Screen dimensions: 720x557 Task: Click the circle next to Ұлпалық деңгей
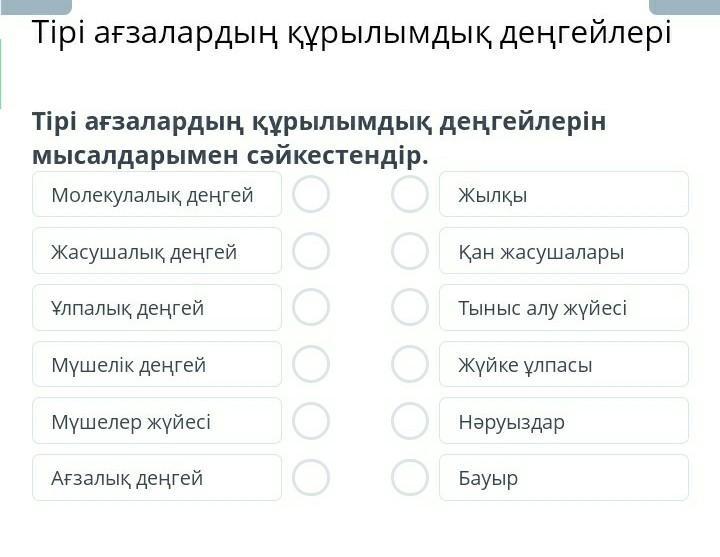tap(311, 307)
